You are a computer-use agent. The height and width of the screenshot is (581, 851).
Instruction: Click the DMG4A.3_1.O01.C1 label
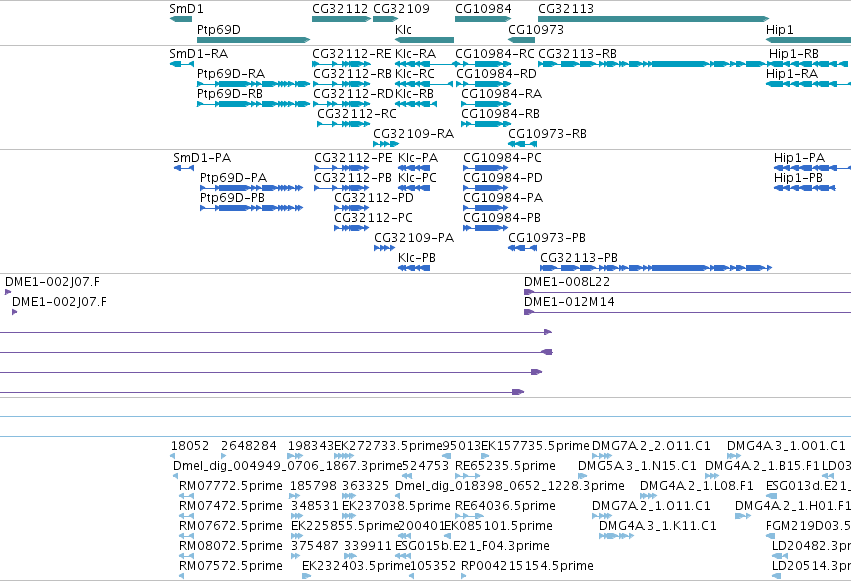pos(786,446)
